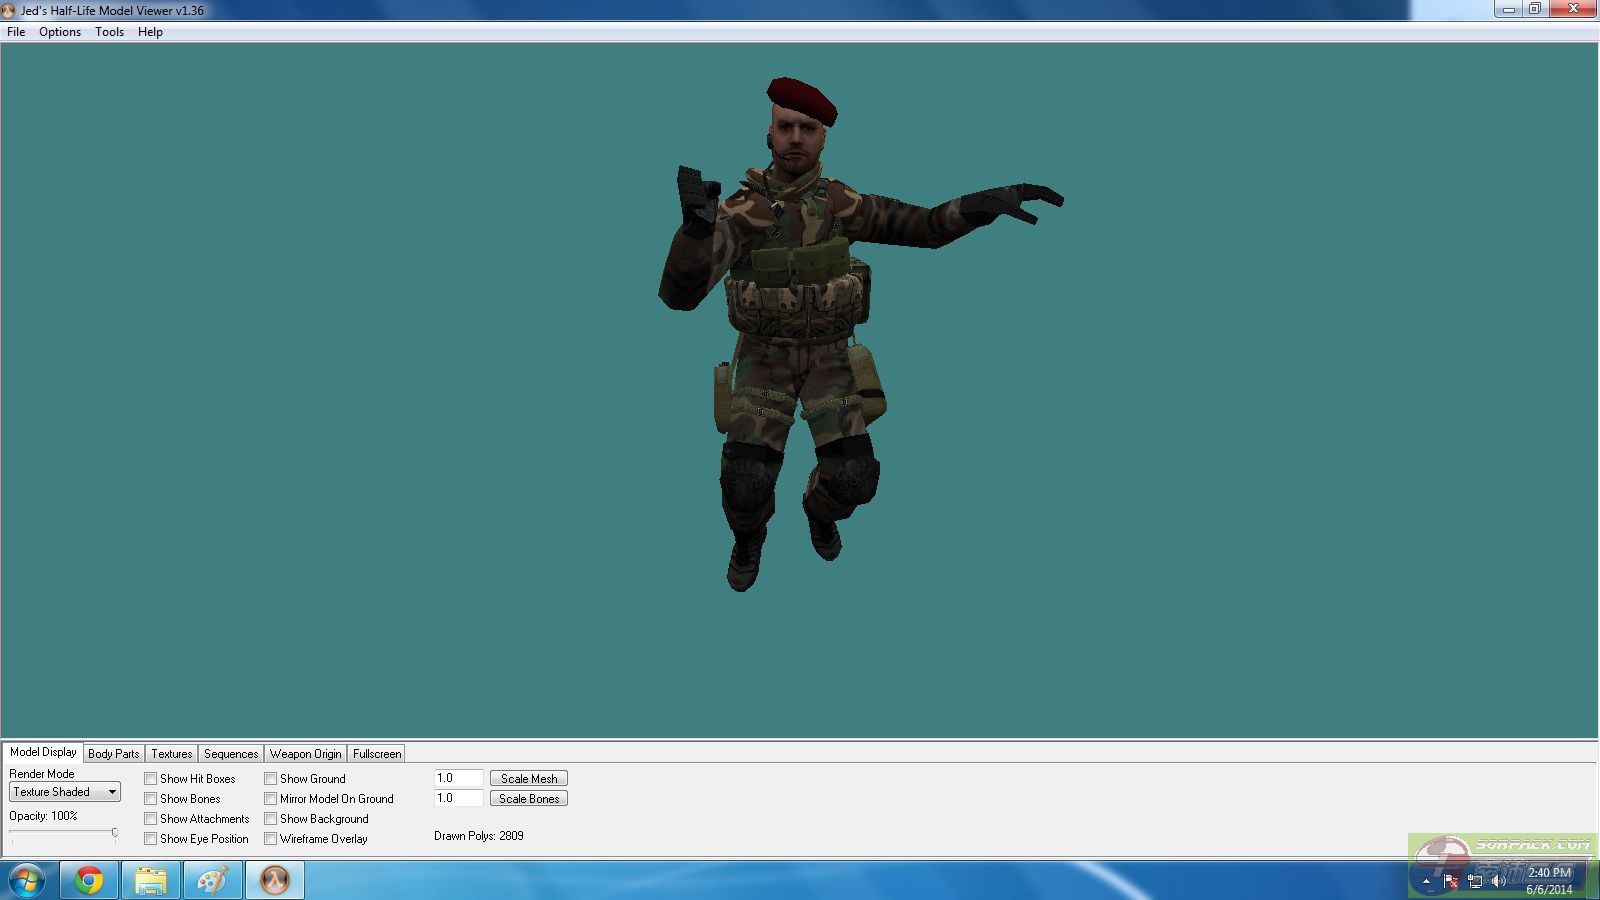Enable the Show Hit Boxes checkbox
The width and height of the screenshot is (1600, 900).
pyautogui.click(x=151, y=779)
